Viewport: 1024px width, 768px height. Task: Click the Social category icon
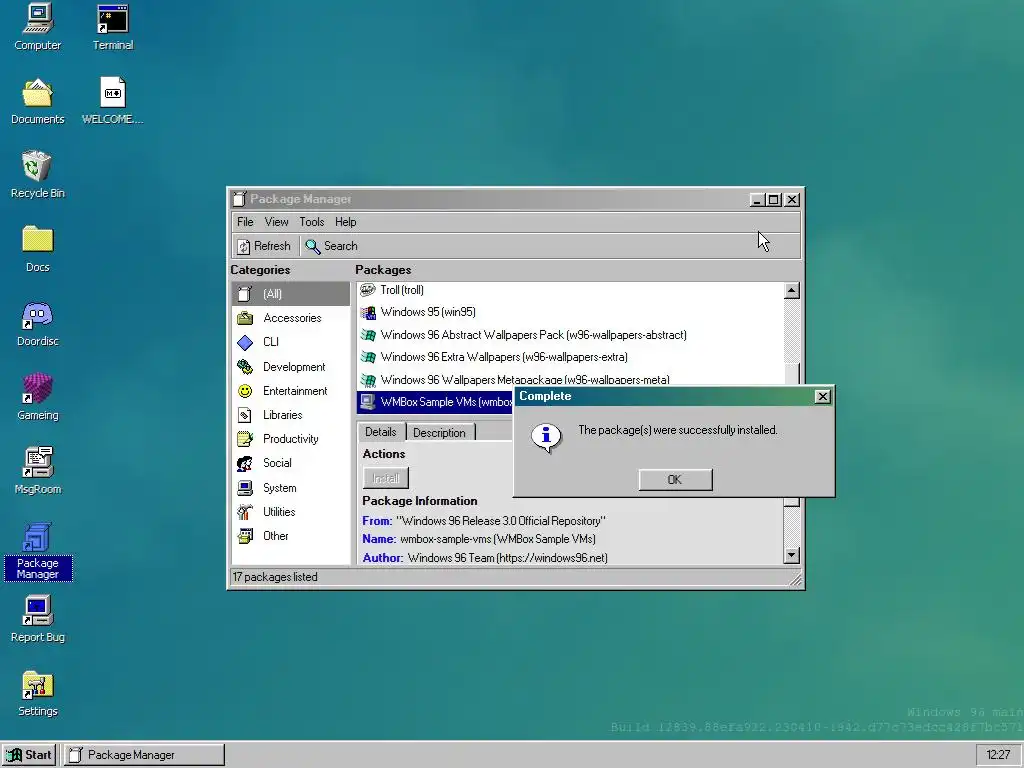pos(245,463)
